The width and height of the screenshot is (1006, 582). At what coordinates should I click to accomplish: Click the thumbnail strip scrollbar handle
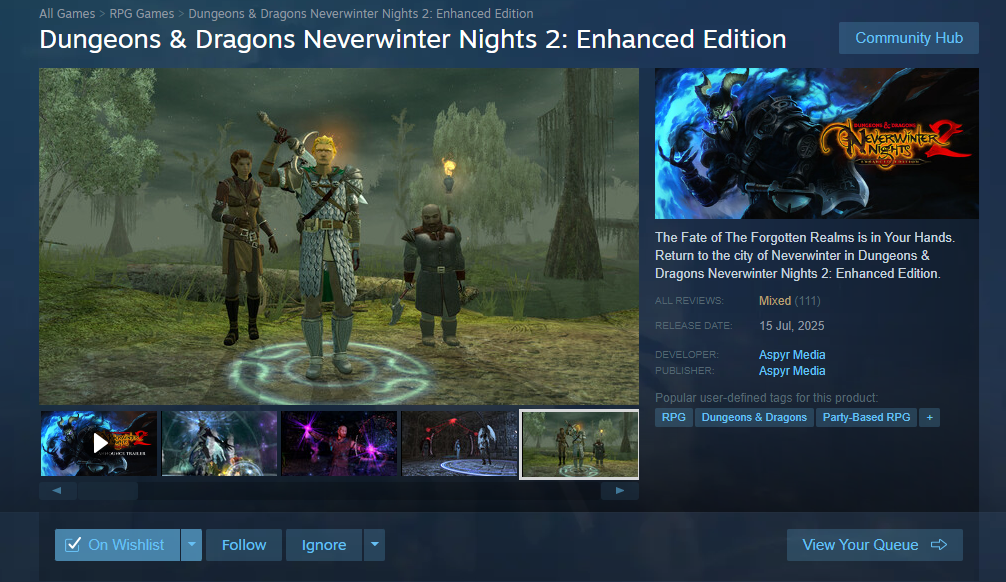108,491
